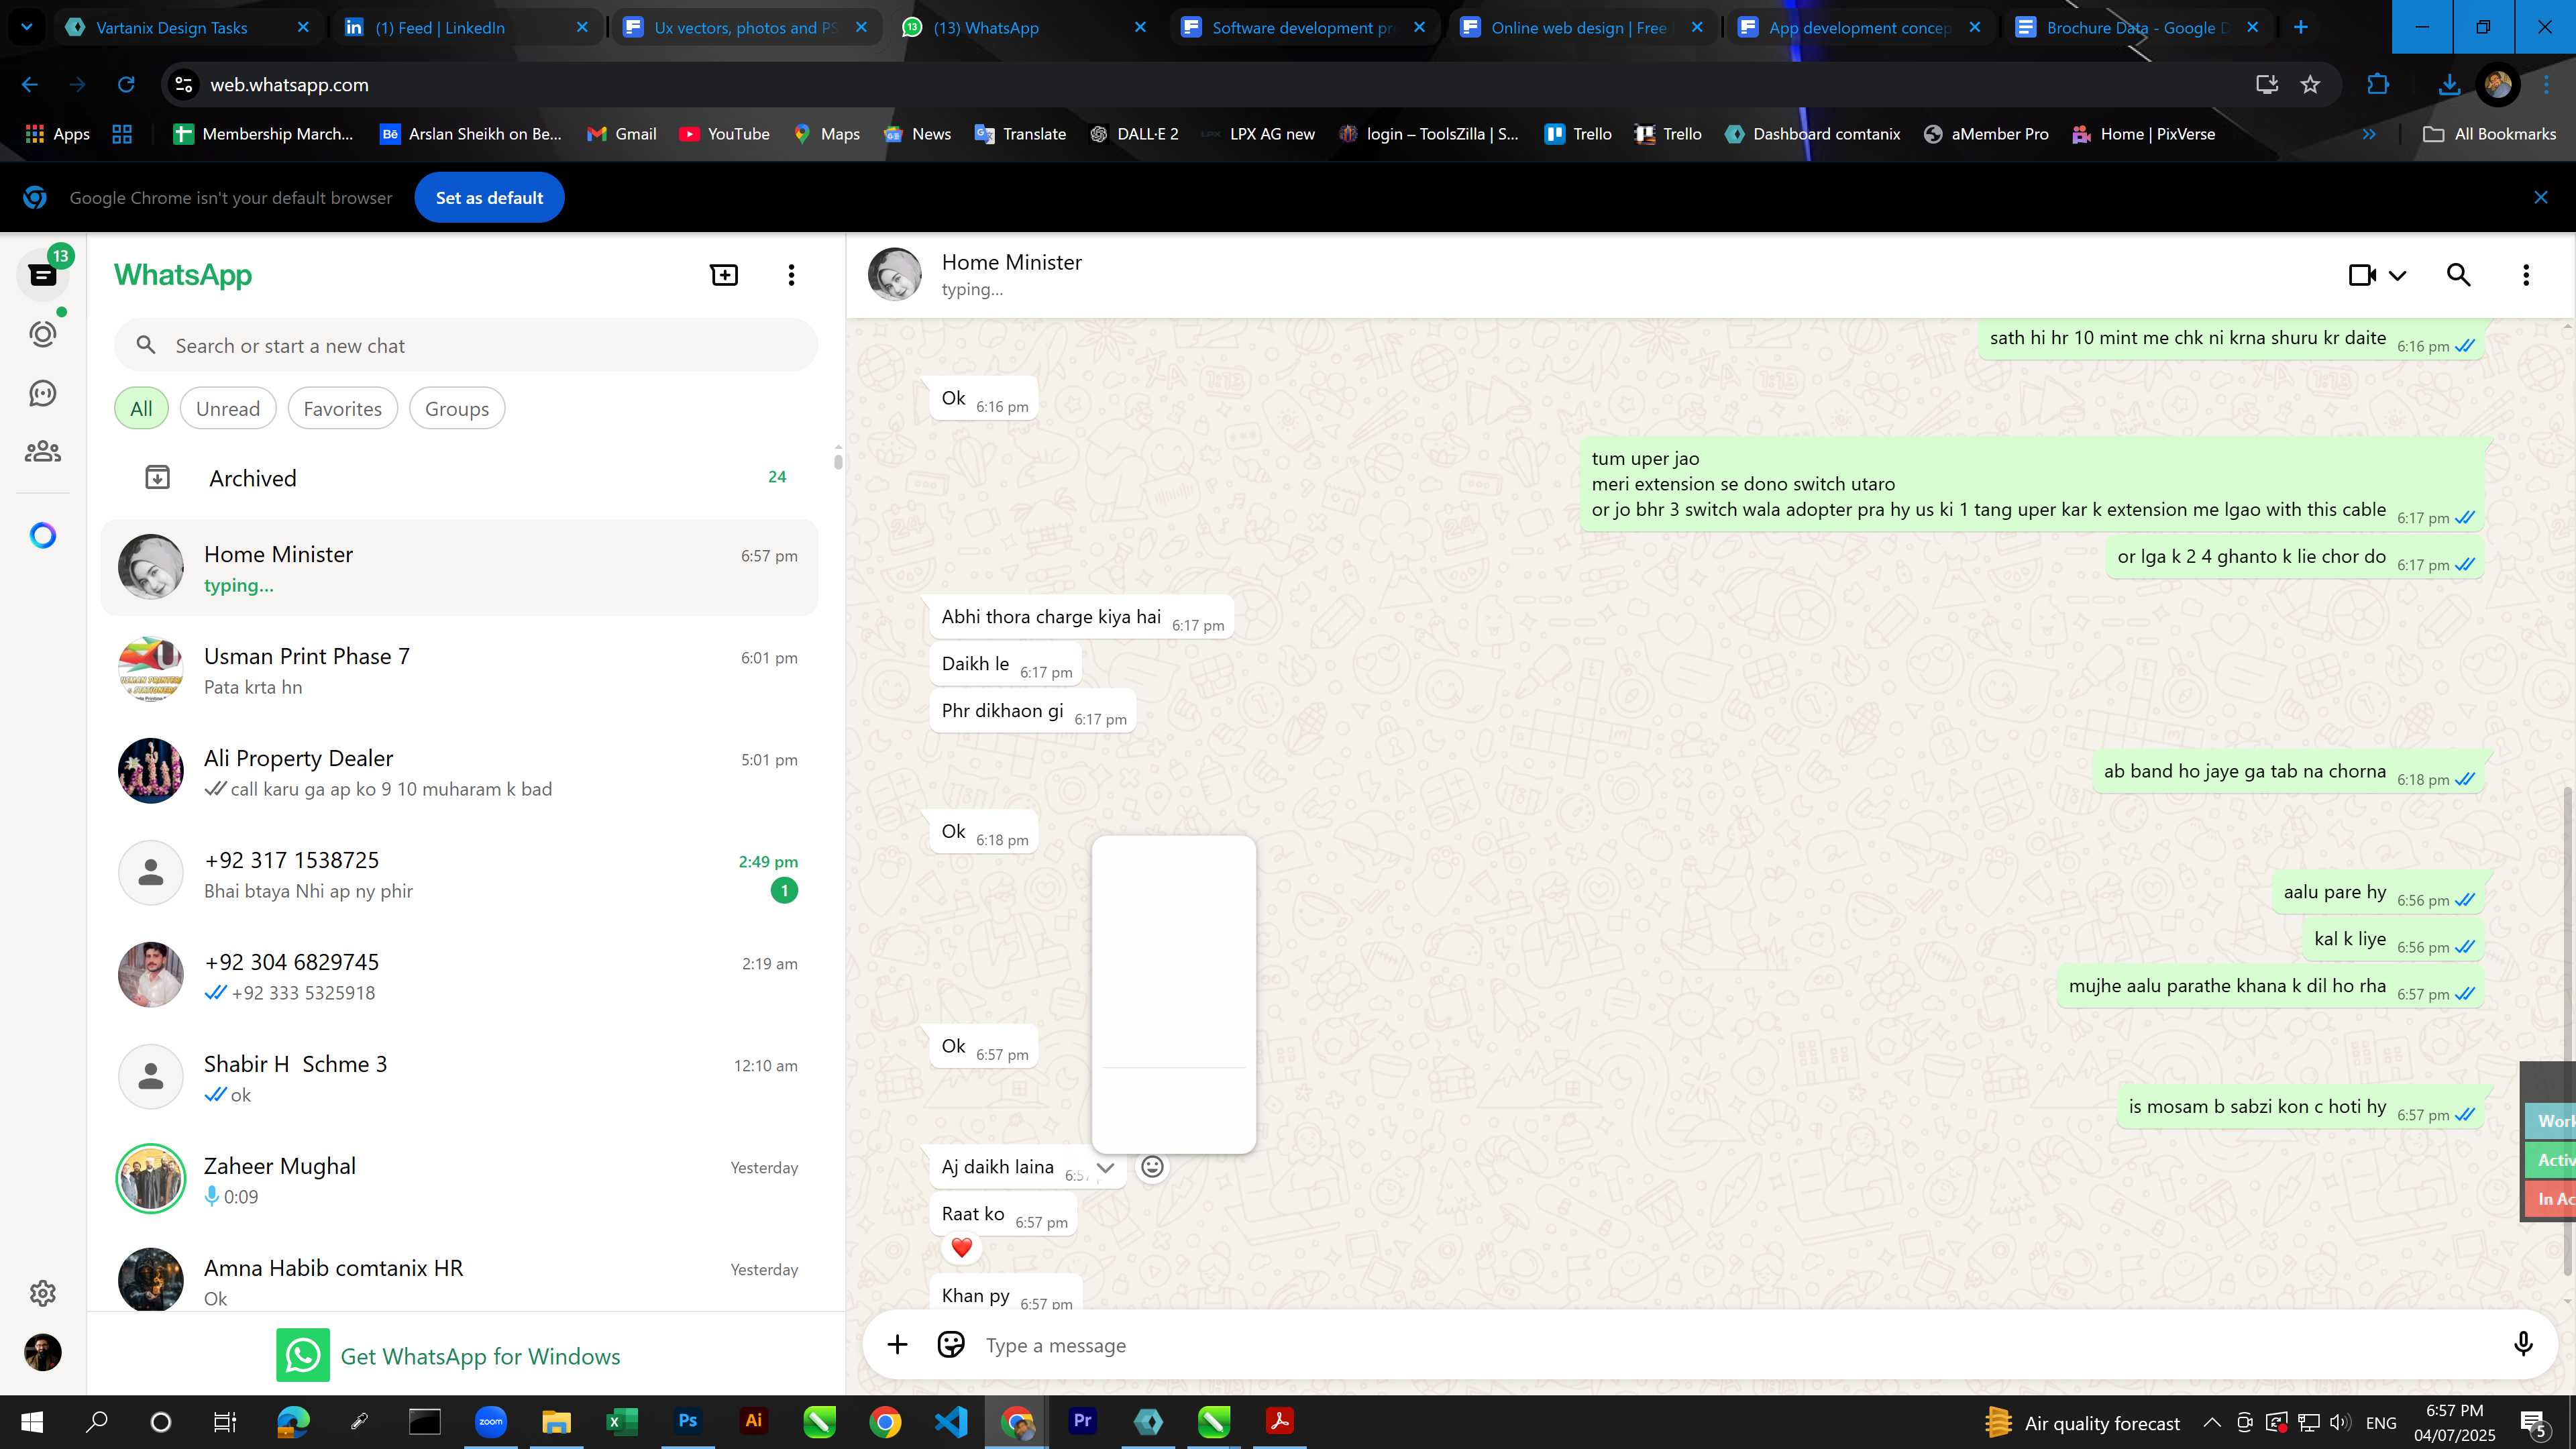Open +92 317 1538725 chat
2576x1449 pixels.
(x=460, y=874)
